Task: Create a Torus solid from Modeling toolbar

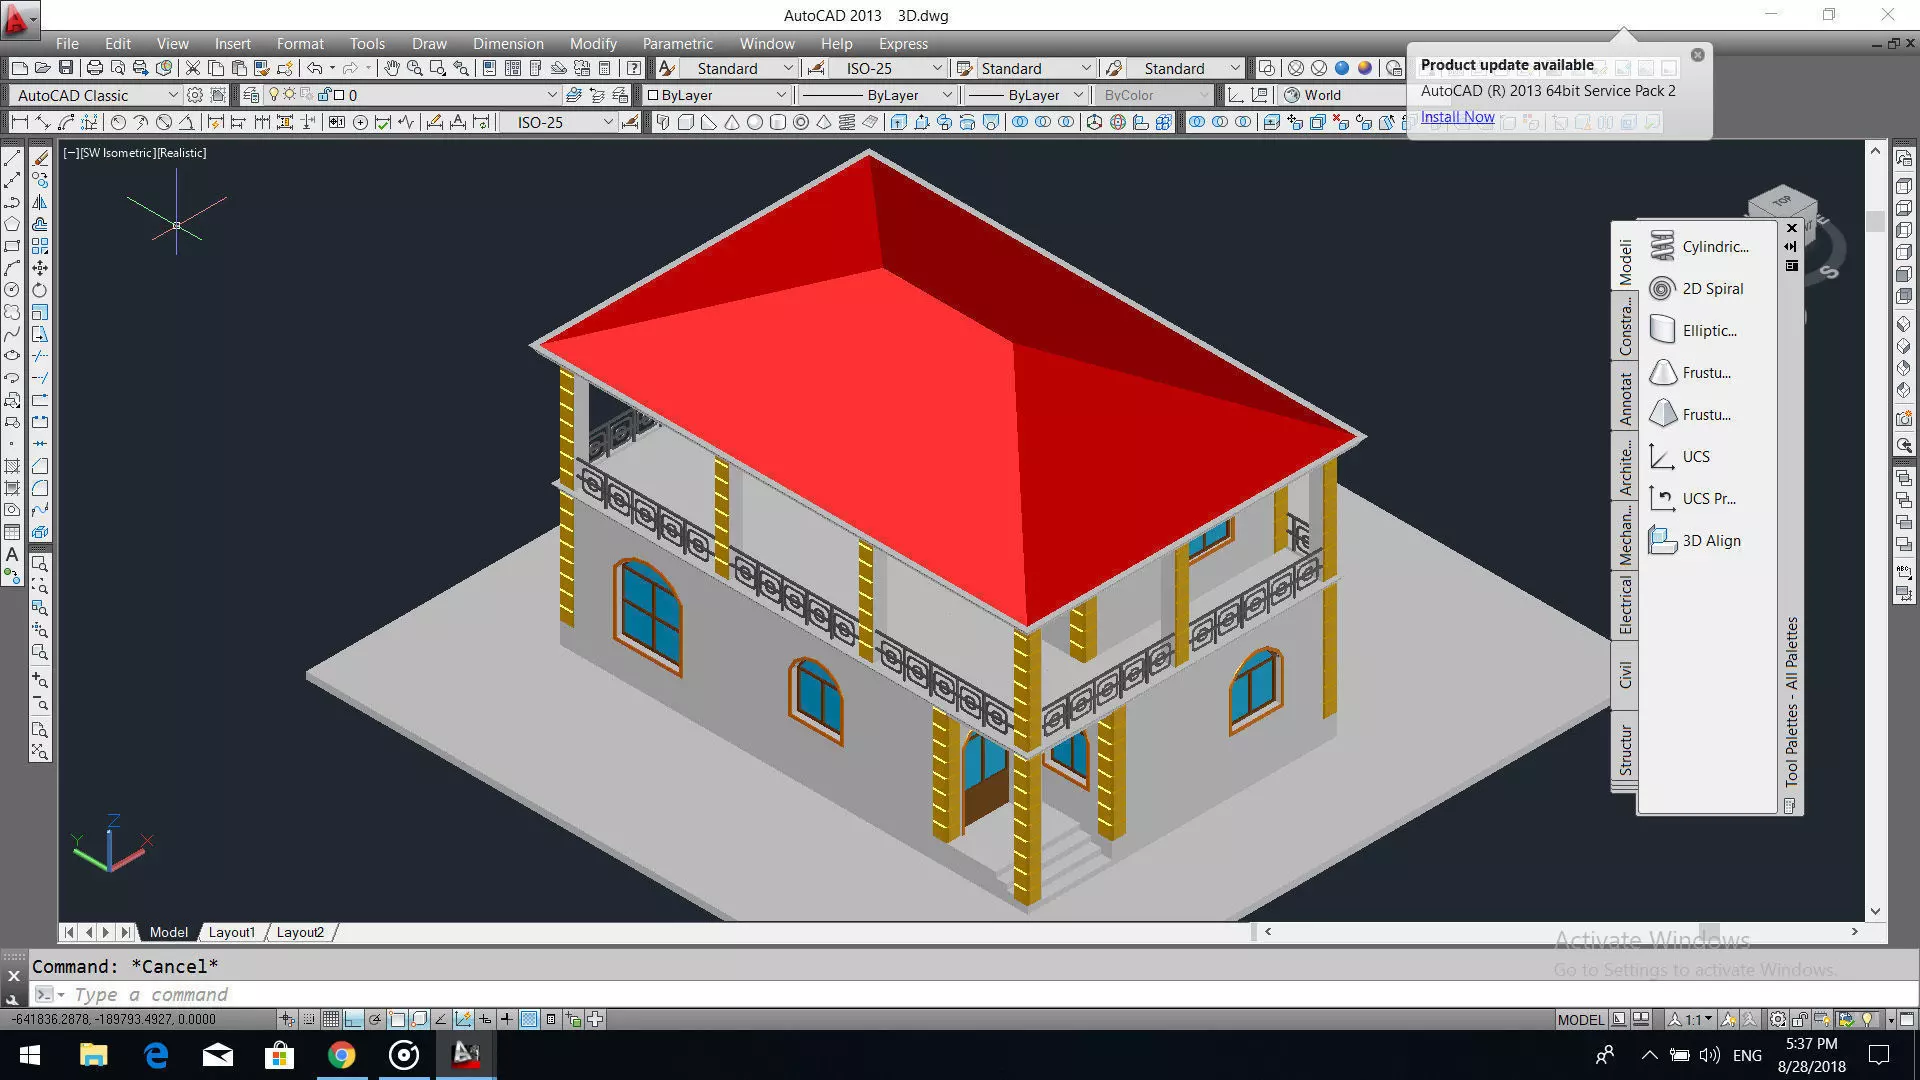Action: [x=801, y=122]
